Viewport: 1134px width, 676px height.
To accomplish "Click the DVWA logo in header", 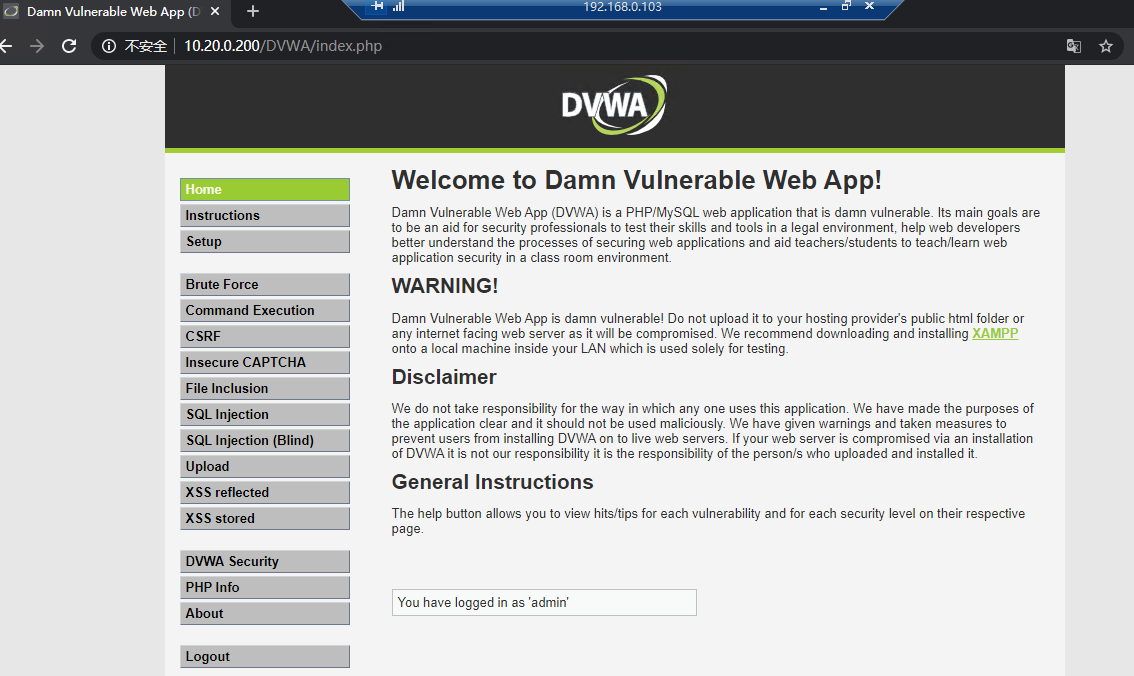I will click(x=614, y=106).
